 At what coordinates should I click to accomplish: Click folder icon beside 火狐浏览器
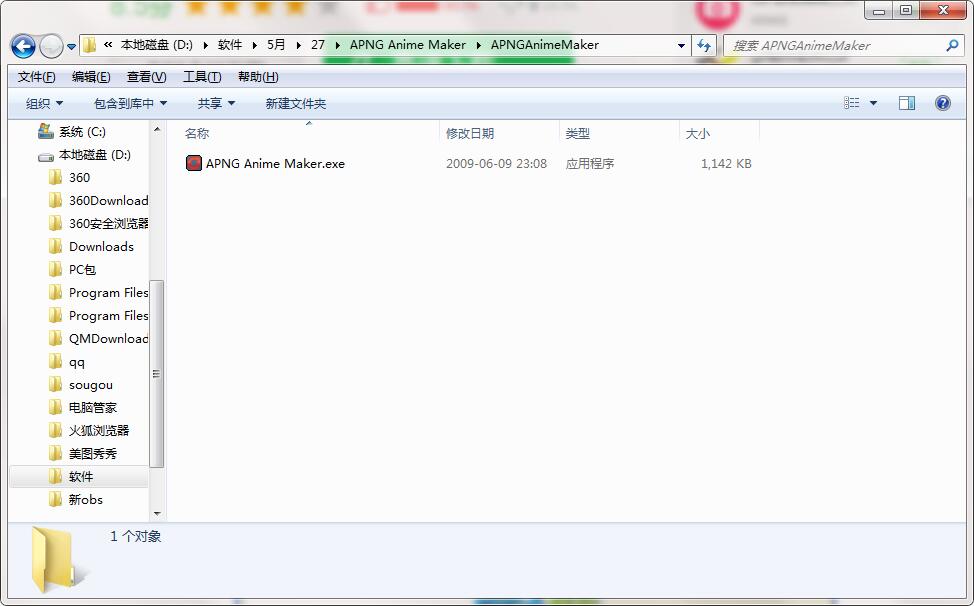(x=55, y=430)
